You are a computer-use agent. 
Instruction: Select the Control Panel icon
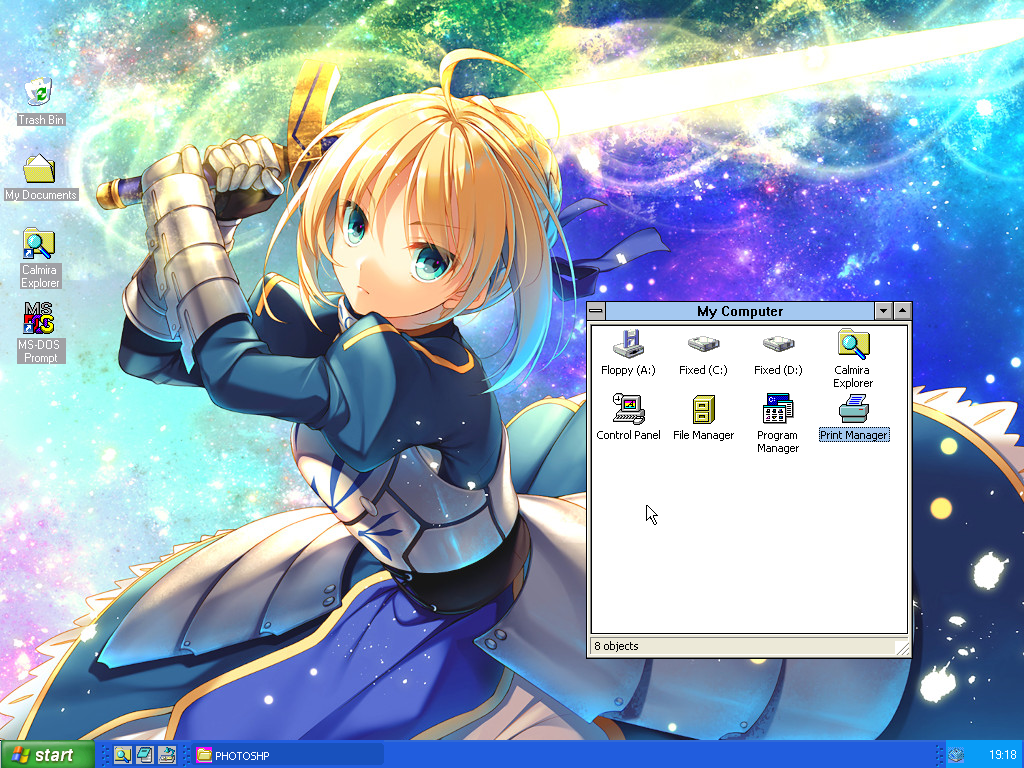tap(628, 409)
